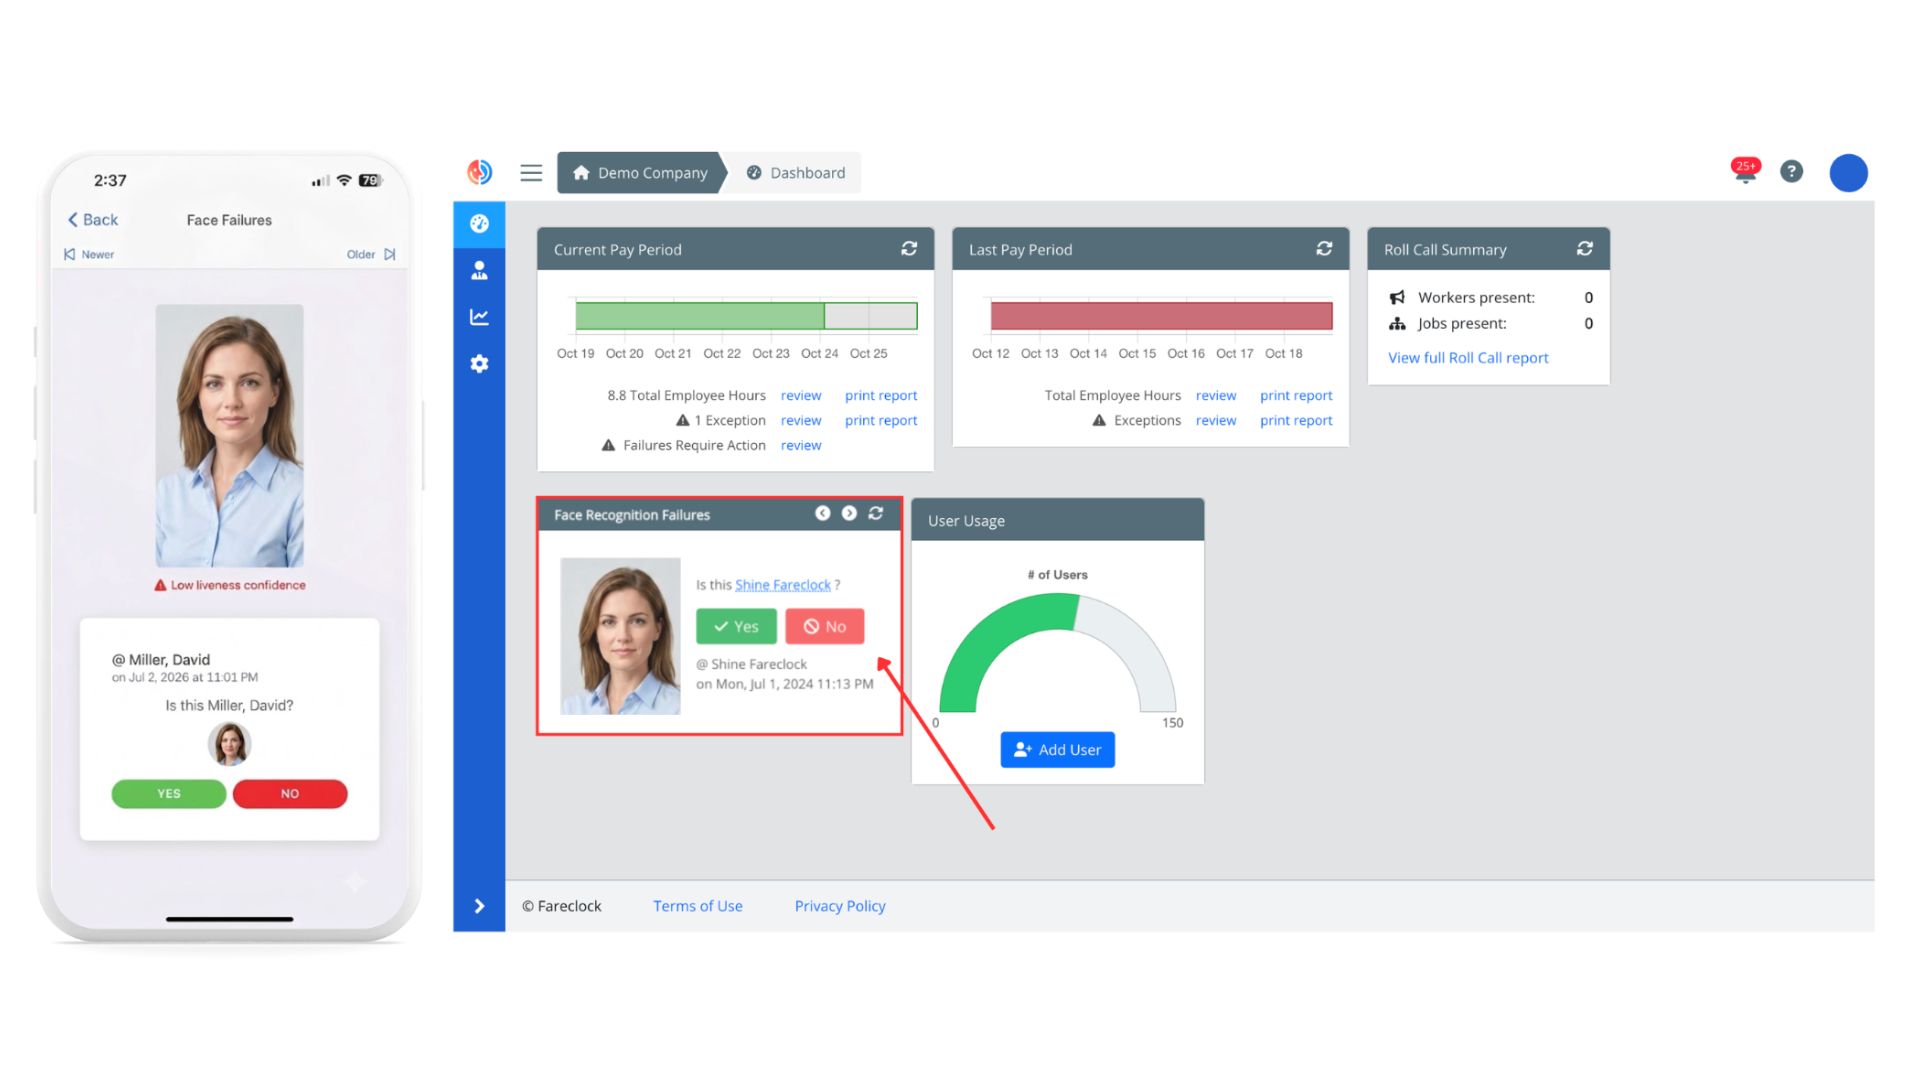Image resolution: width=1920 pixels, height=1080 pixels.
Task: Open the reports chart sidebar icon
Action: (479, 317)
